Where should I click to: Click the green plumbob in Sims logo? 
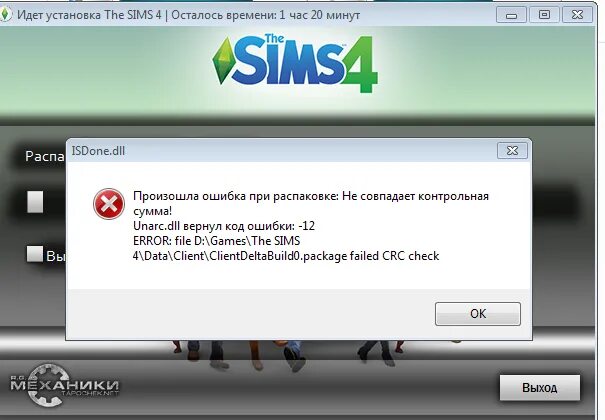pyautogui.click(x=222, y=61)
